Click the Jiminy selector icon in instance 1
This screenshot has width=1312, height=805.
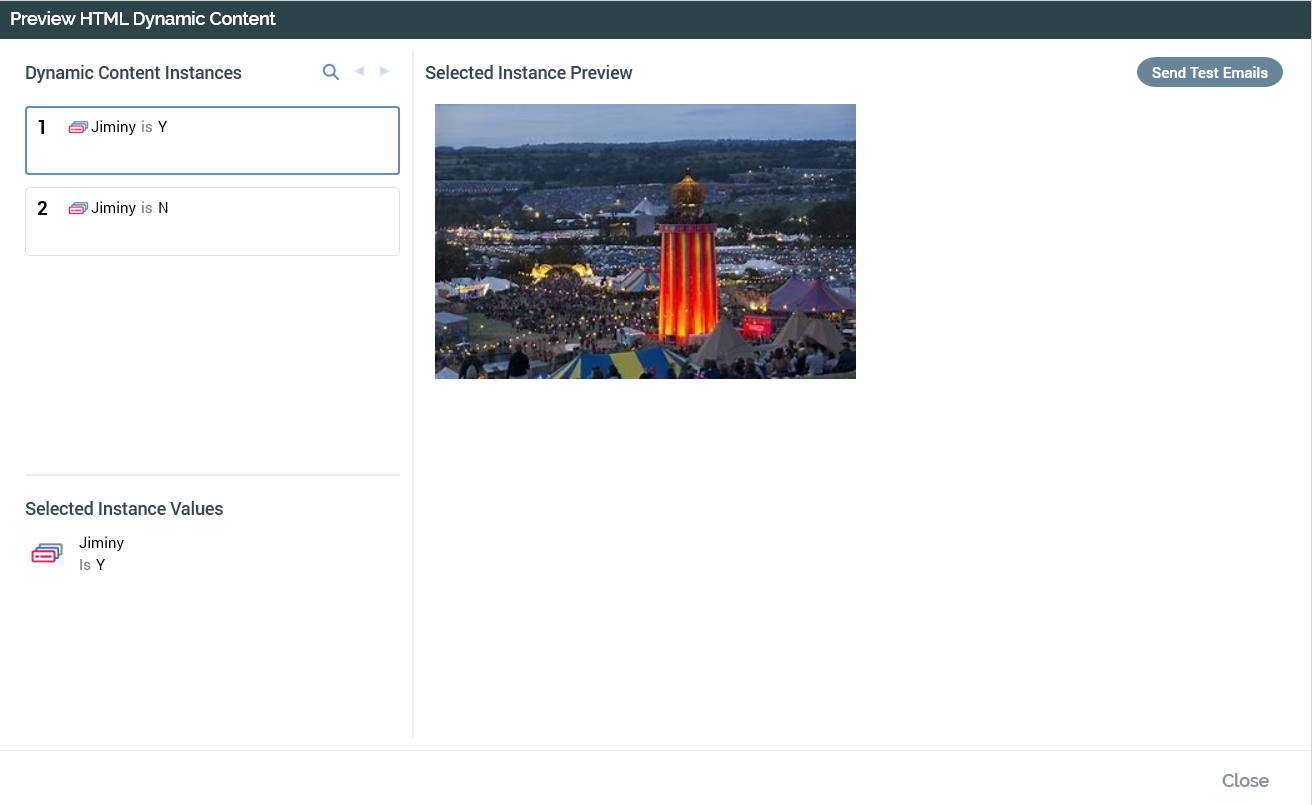78,128
